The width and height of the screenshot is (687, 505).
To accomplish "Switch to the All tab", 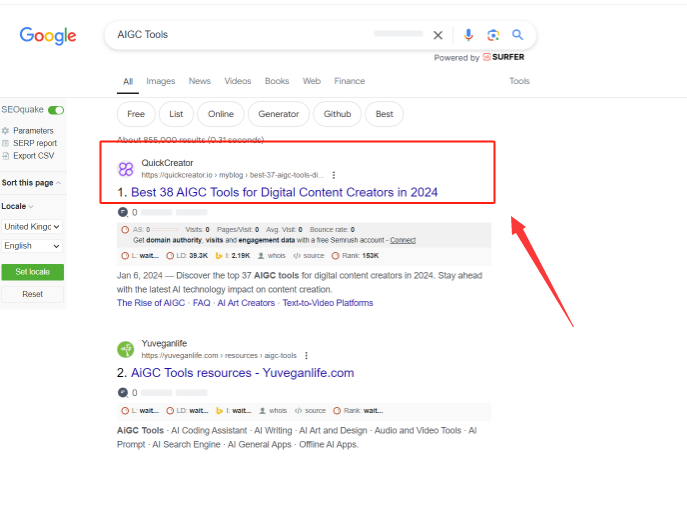I will pos(128,81).
